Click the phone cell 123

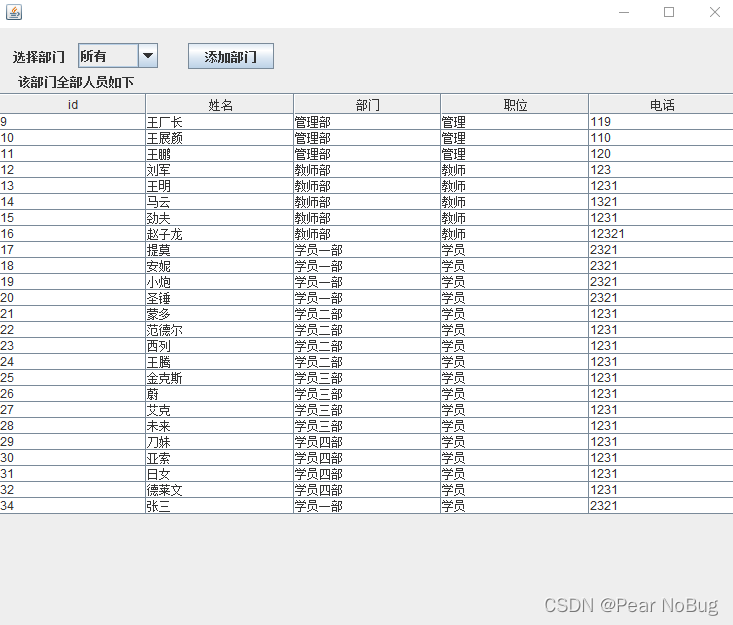point(661,170)
